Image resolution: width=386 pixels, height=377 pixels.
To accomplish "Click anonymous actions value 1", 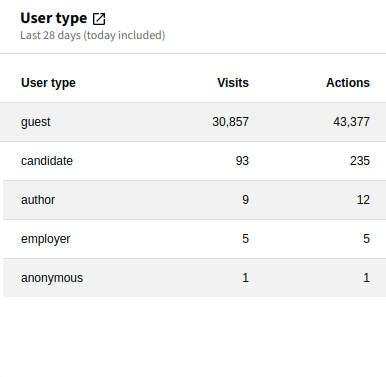I will (x=366, y=278).
